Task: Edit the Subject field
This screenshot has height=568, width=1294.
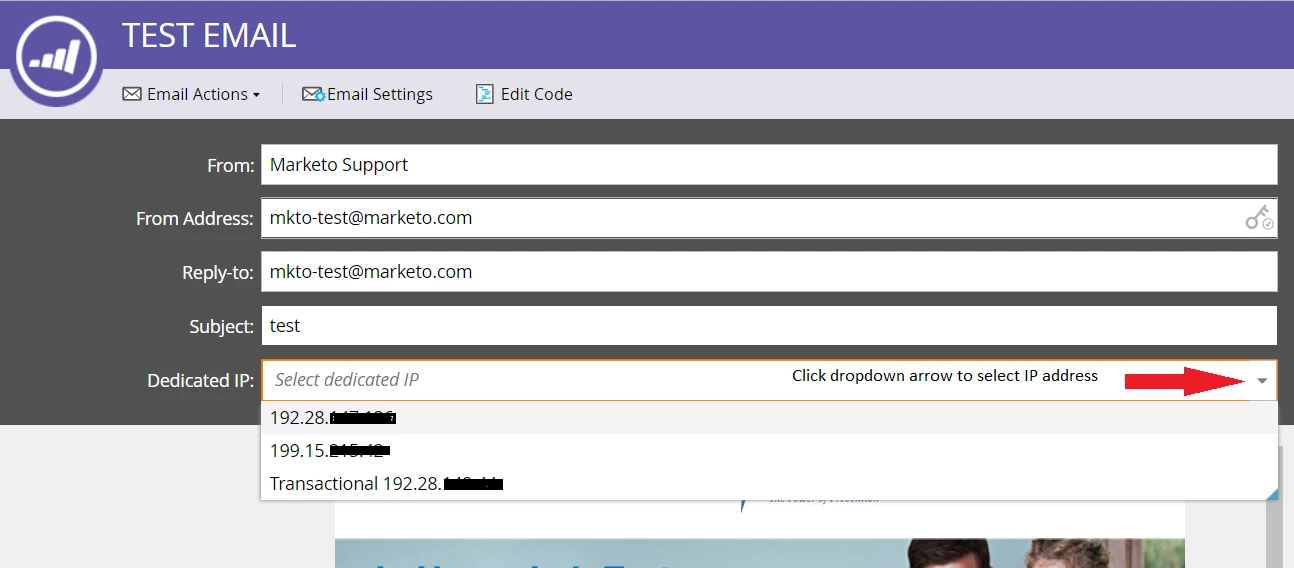Action: coord(769,326)
